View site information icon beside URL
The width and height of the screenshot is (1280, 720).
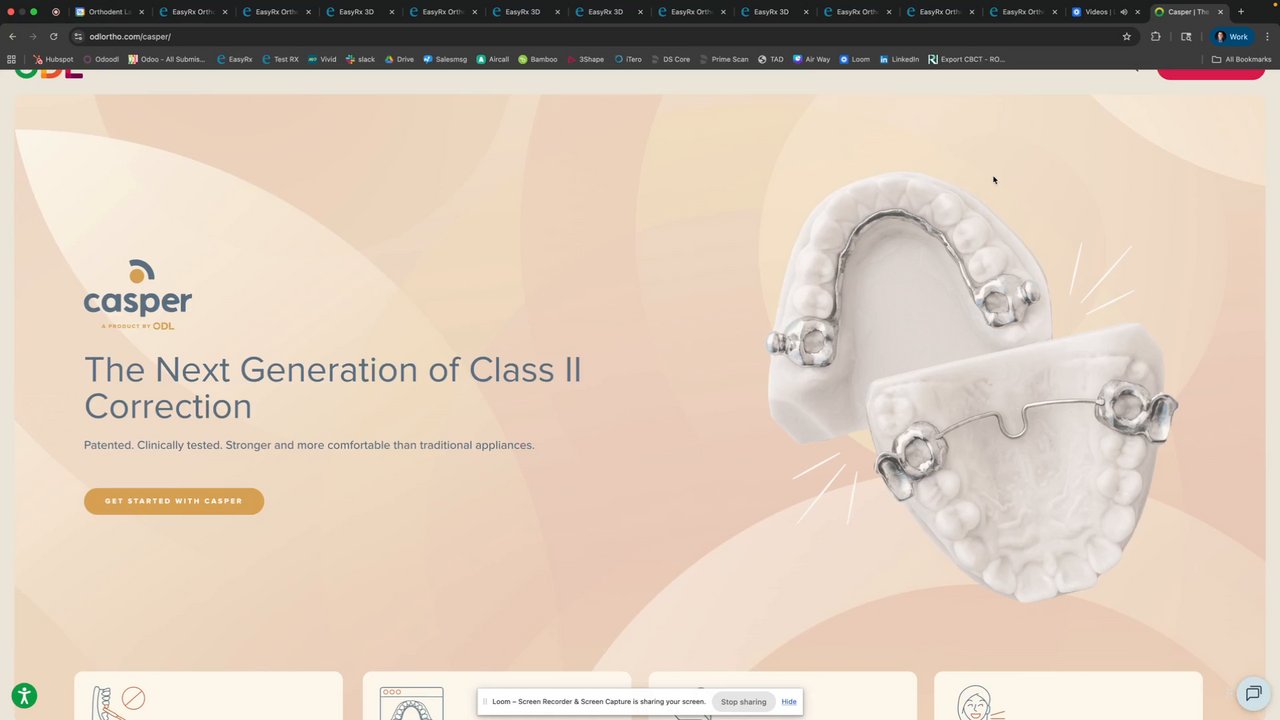coord(78,36)
